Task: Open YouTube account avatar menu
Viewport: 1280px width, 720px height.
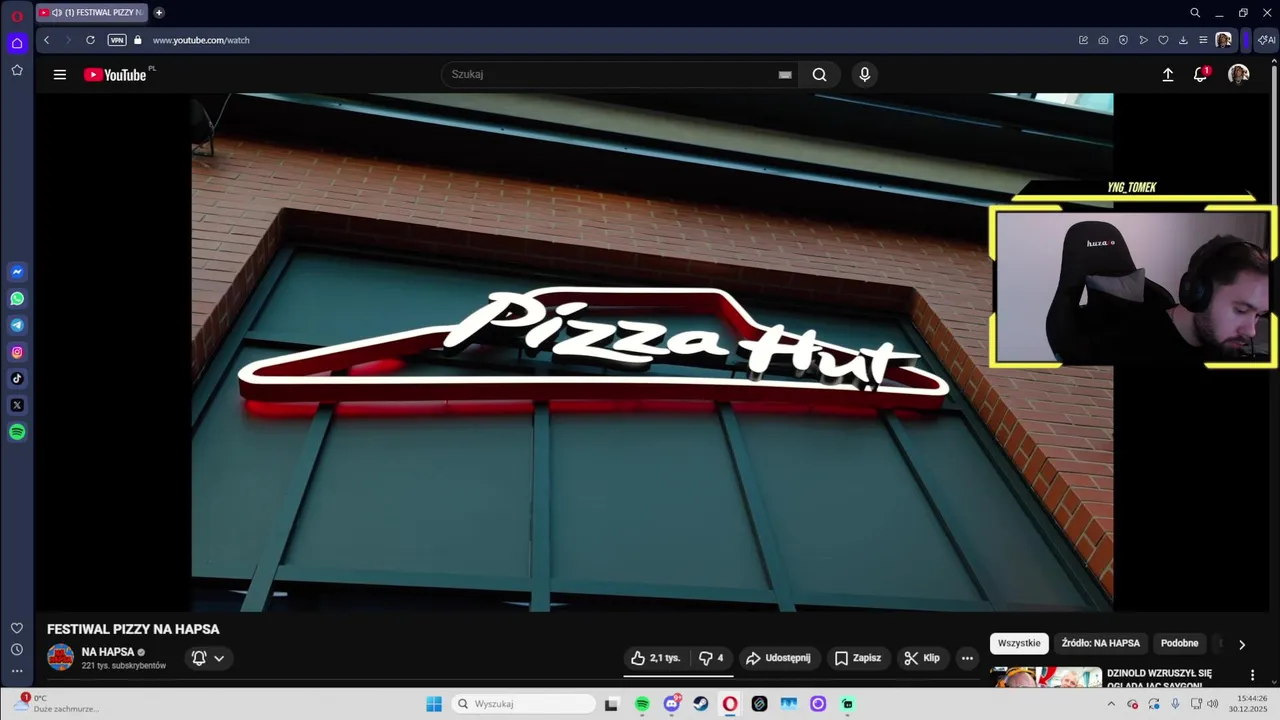Action: pos(1238,74)
